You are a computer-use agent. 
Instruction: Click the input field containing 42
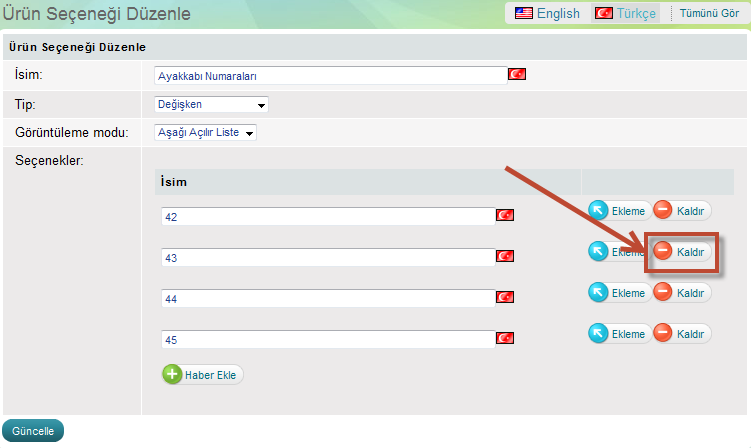(x=327, y=216)
